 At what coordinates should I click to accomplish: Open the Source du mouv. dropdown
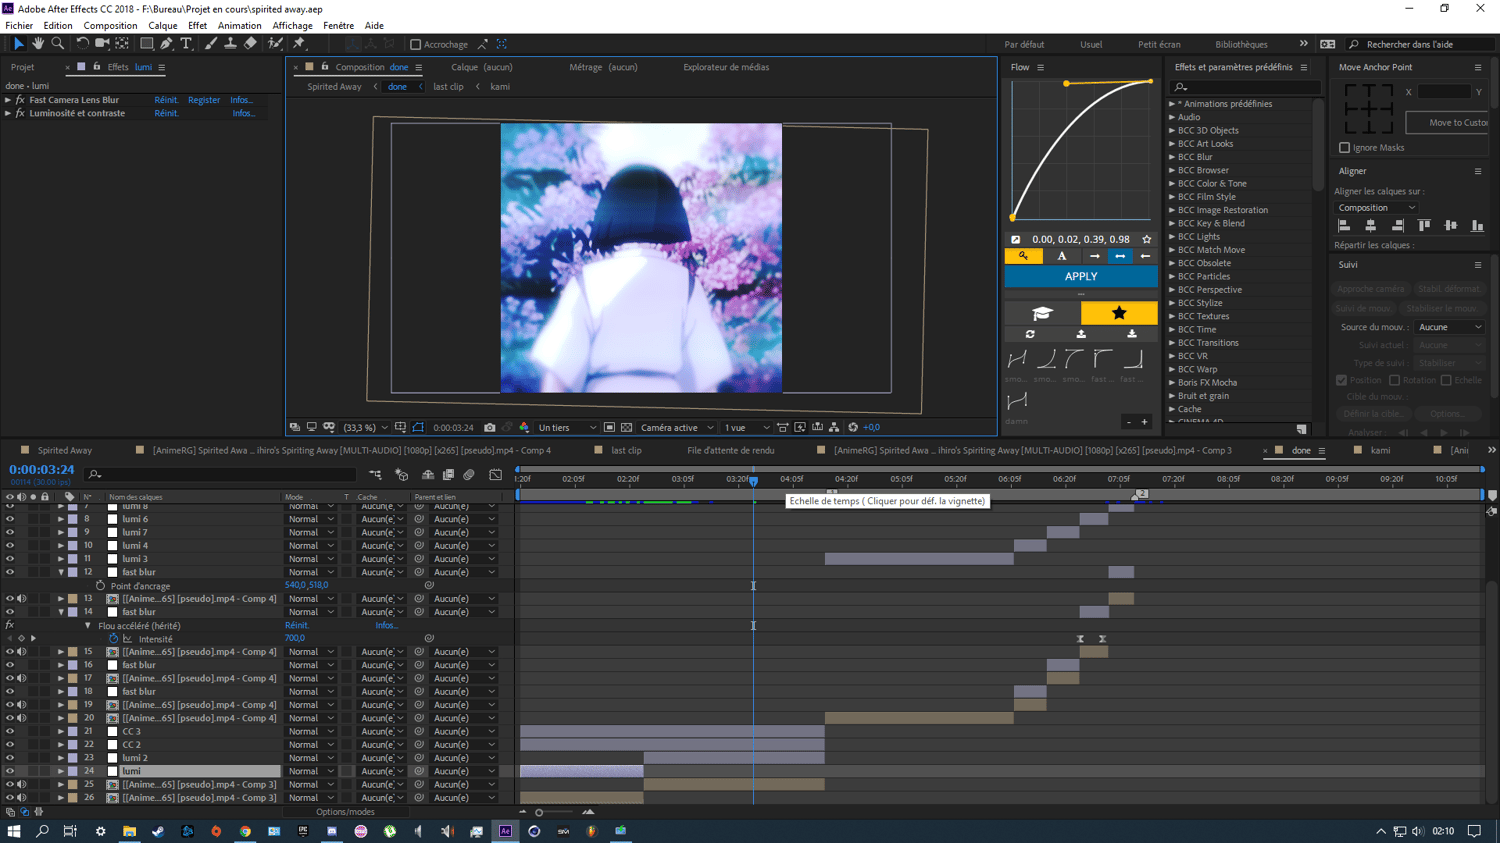(x=1450, y=327)
